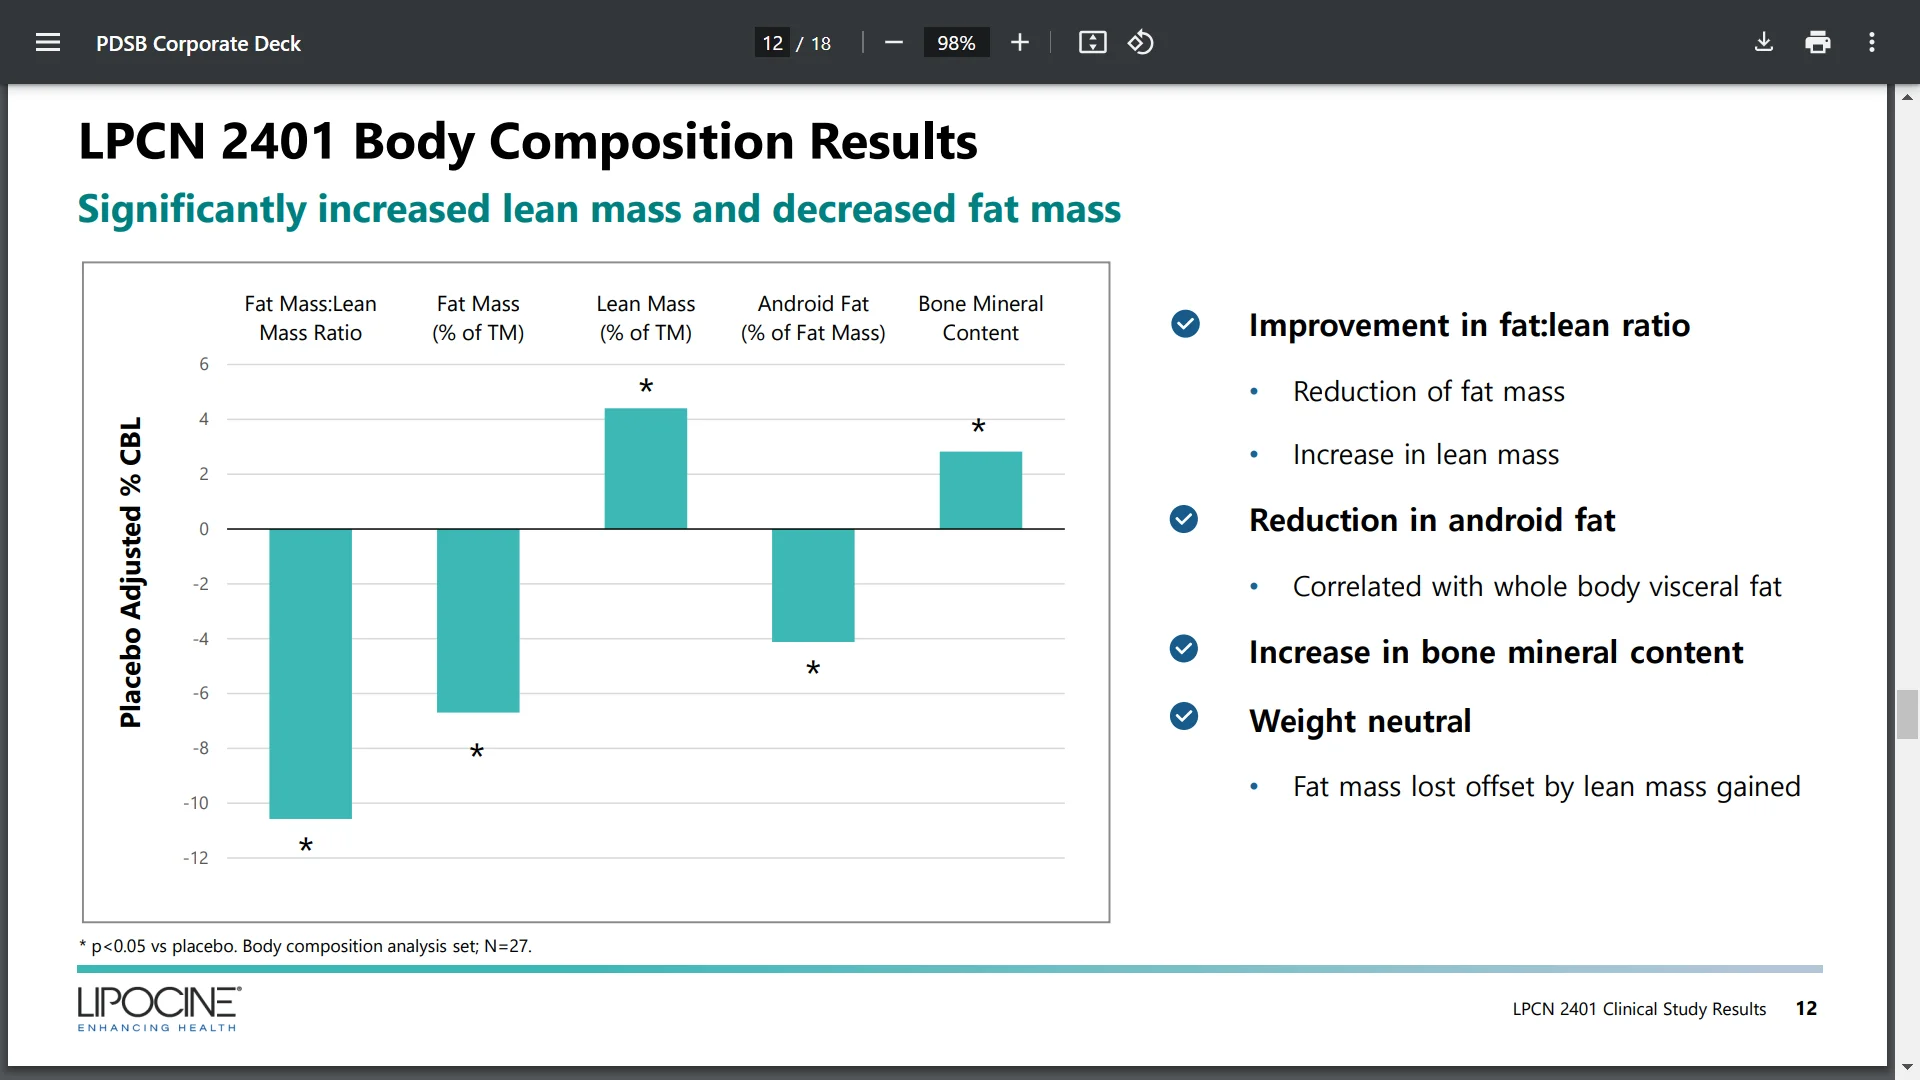Click the asterisk below the Android Fat bar
The height and width of the screenshot is (1080, 1920).
click(x=813, y=668)
